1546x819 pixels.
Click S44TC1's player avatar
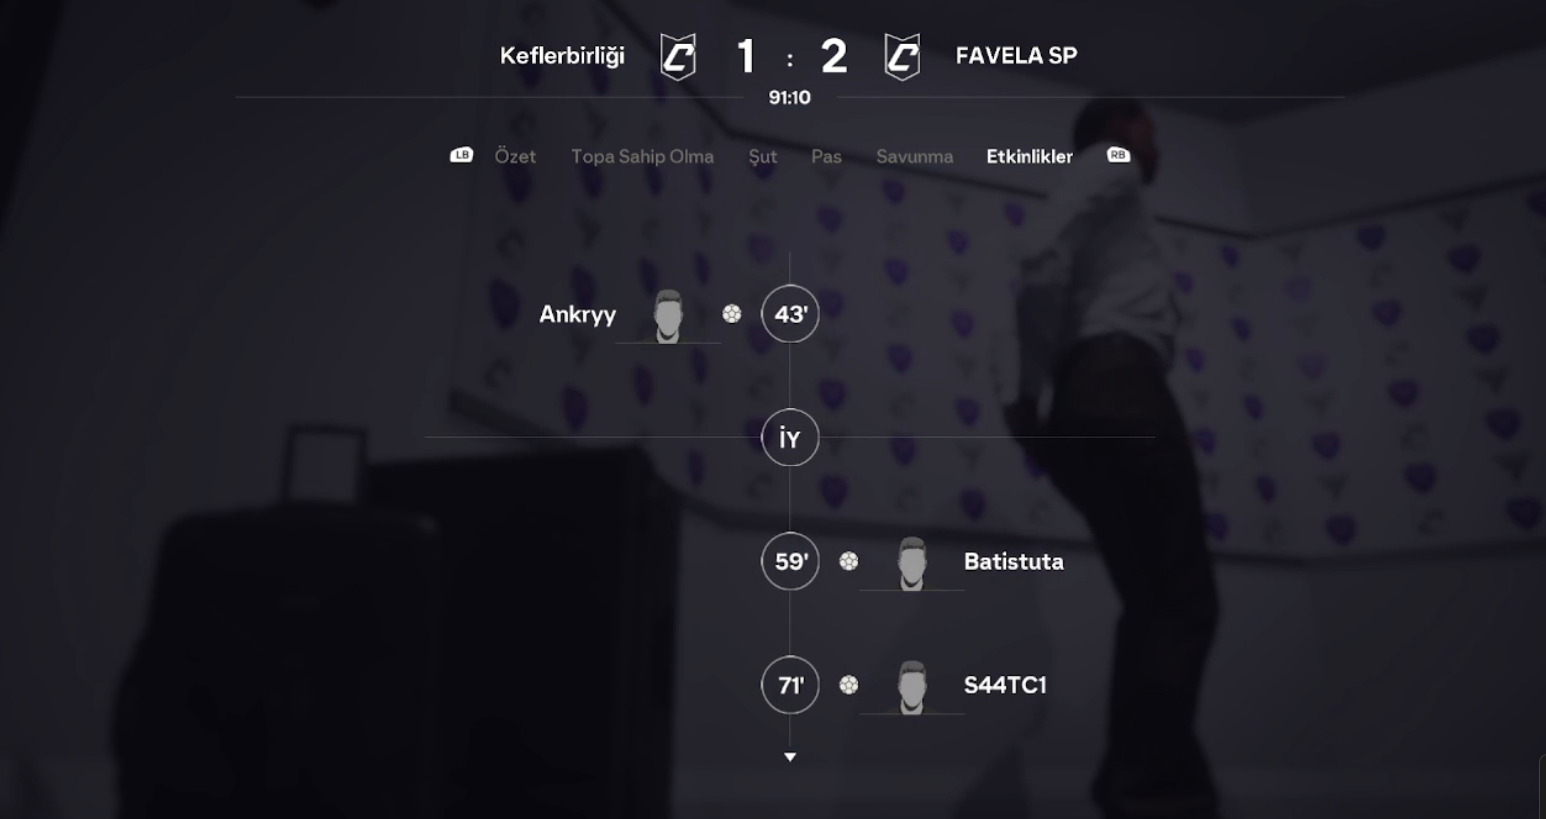(912, 687)
